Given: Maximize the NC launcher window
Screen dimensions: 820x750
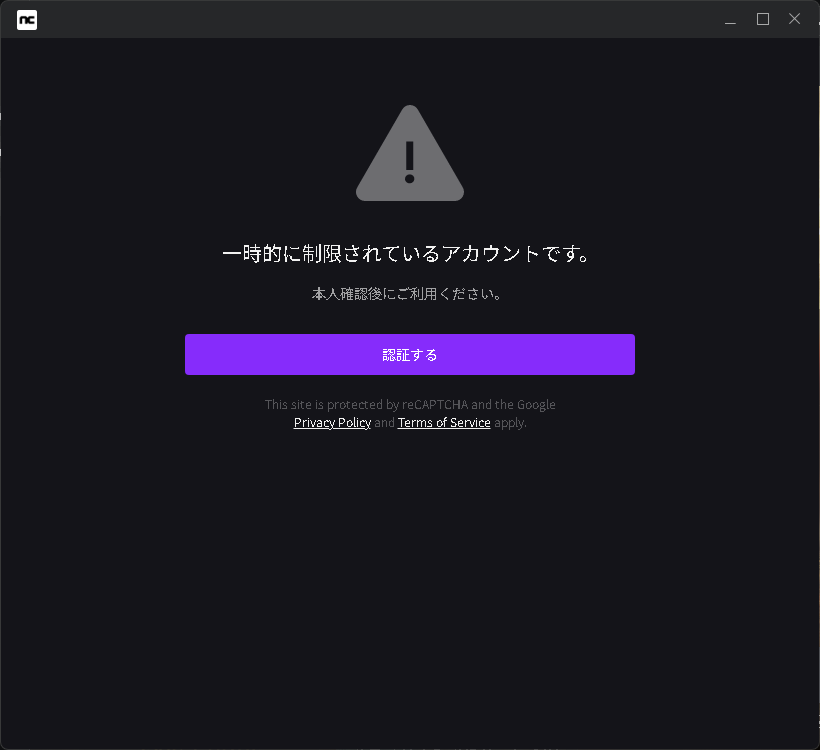Looking at the screenshot, I should tap(763, 19).
